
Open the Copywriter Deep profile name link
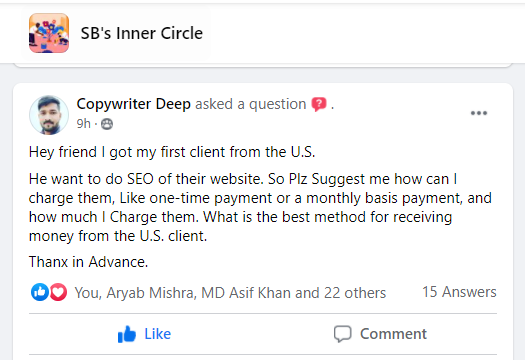[134, 104]
